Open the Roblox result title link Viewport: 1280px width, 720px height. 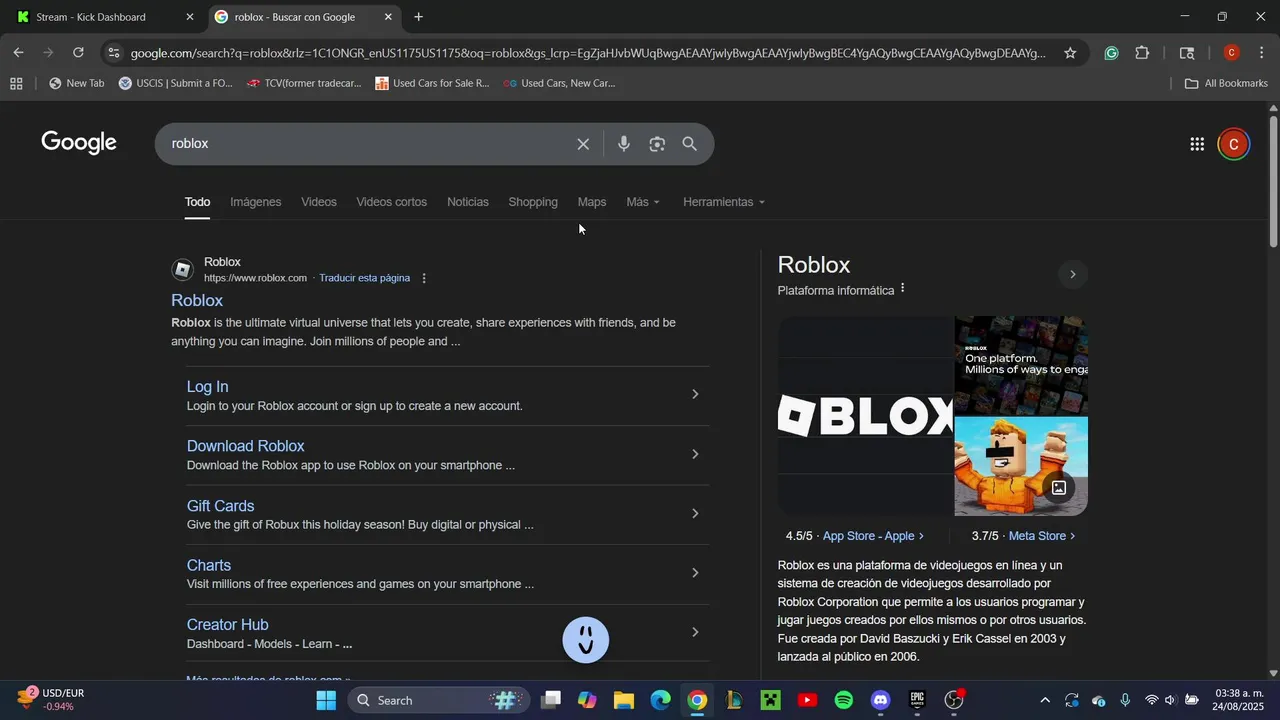(197, 300)
